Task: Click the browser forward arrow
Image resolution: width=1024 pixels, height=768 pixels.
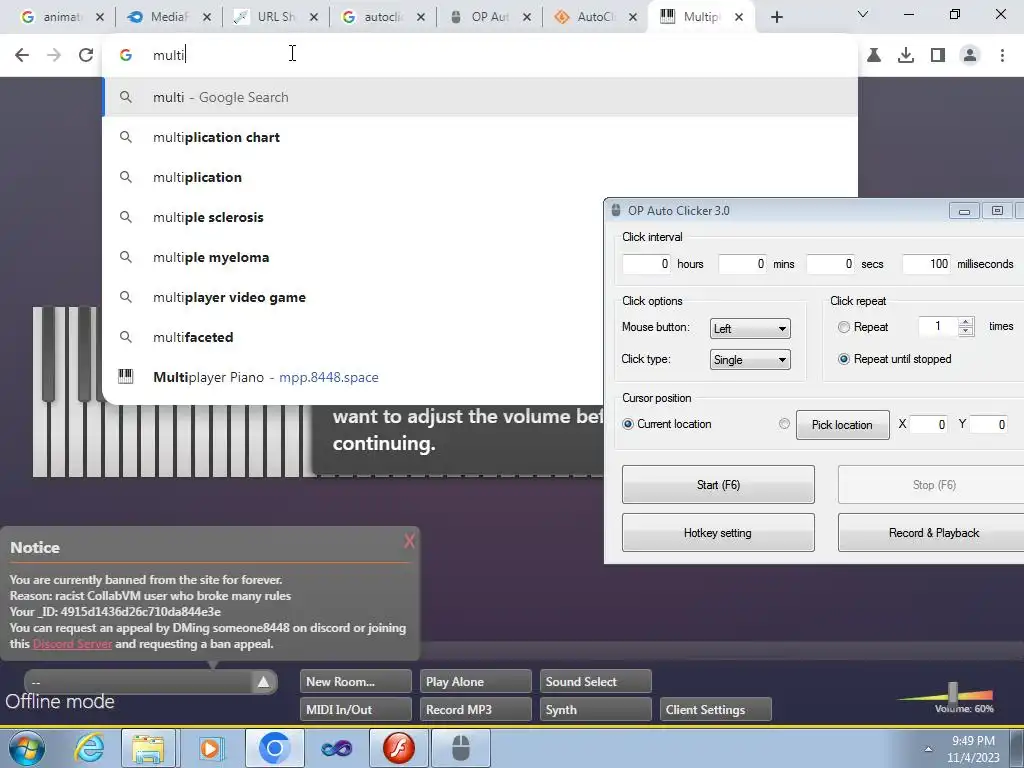Action: pyautogui.click(x=54, y=55)
